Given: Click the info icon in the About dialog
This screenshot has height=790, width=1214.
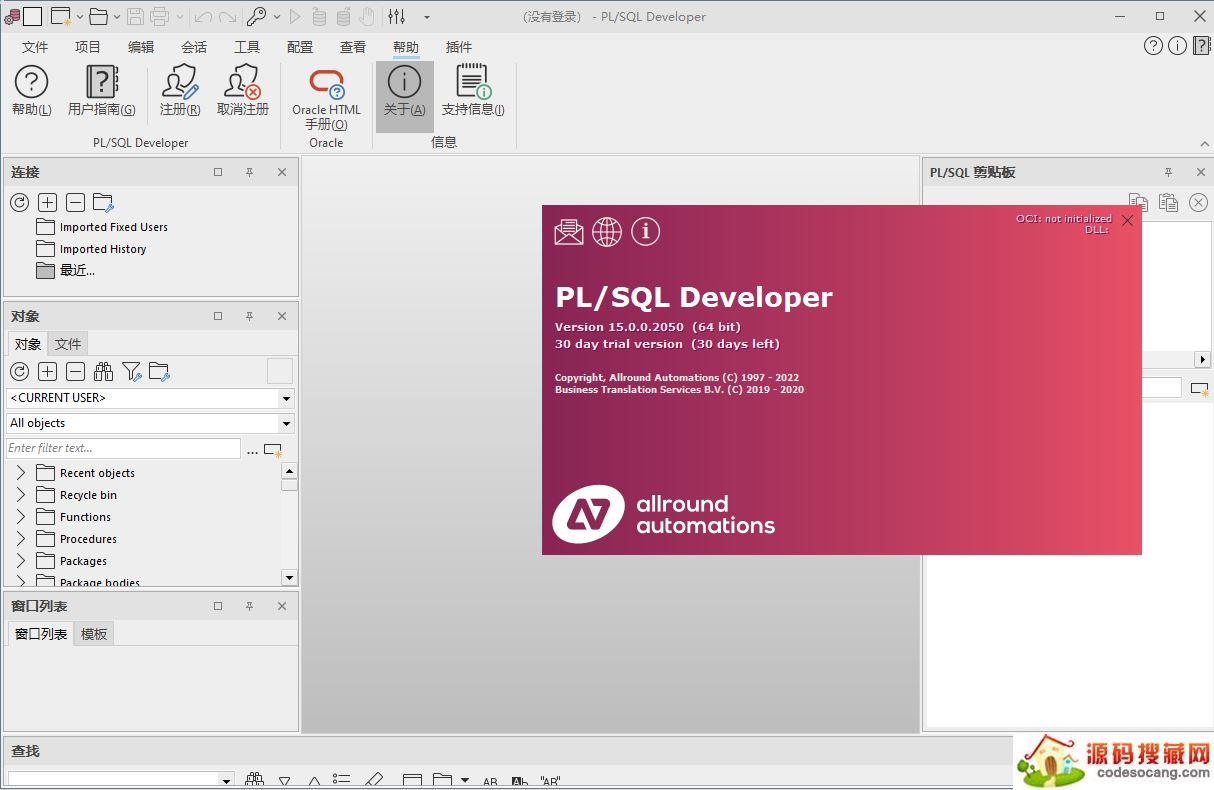Looking at the screenshot, I should (646, 232).
